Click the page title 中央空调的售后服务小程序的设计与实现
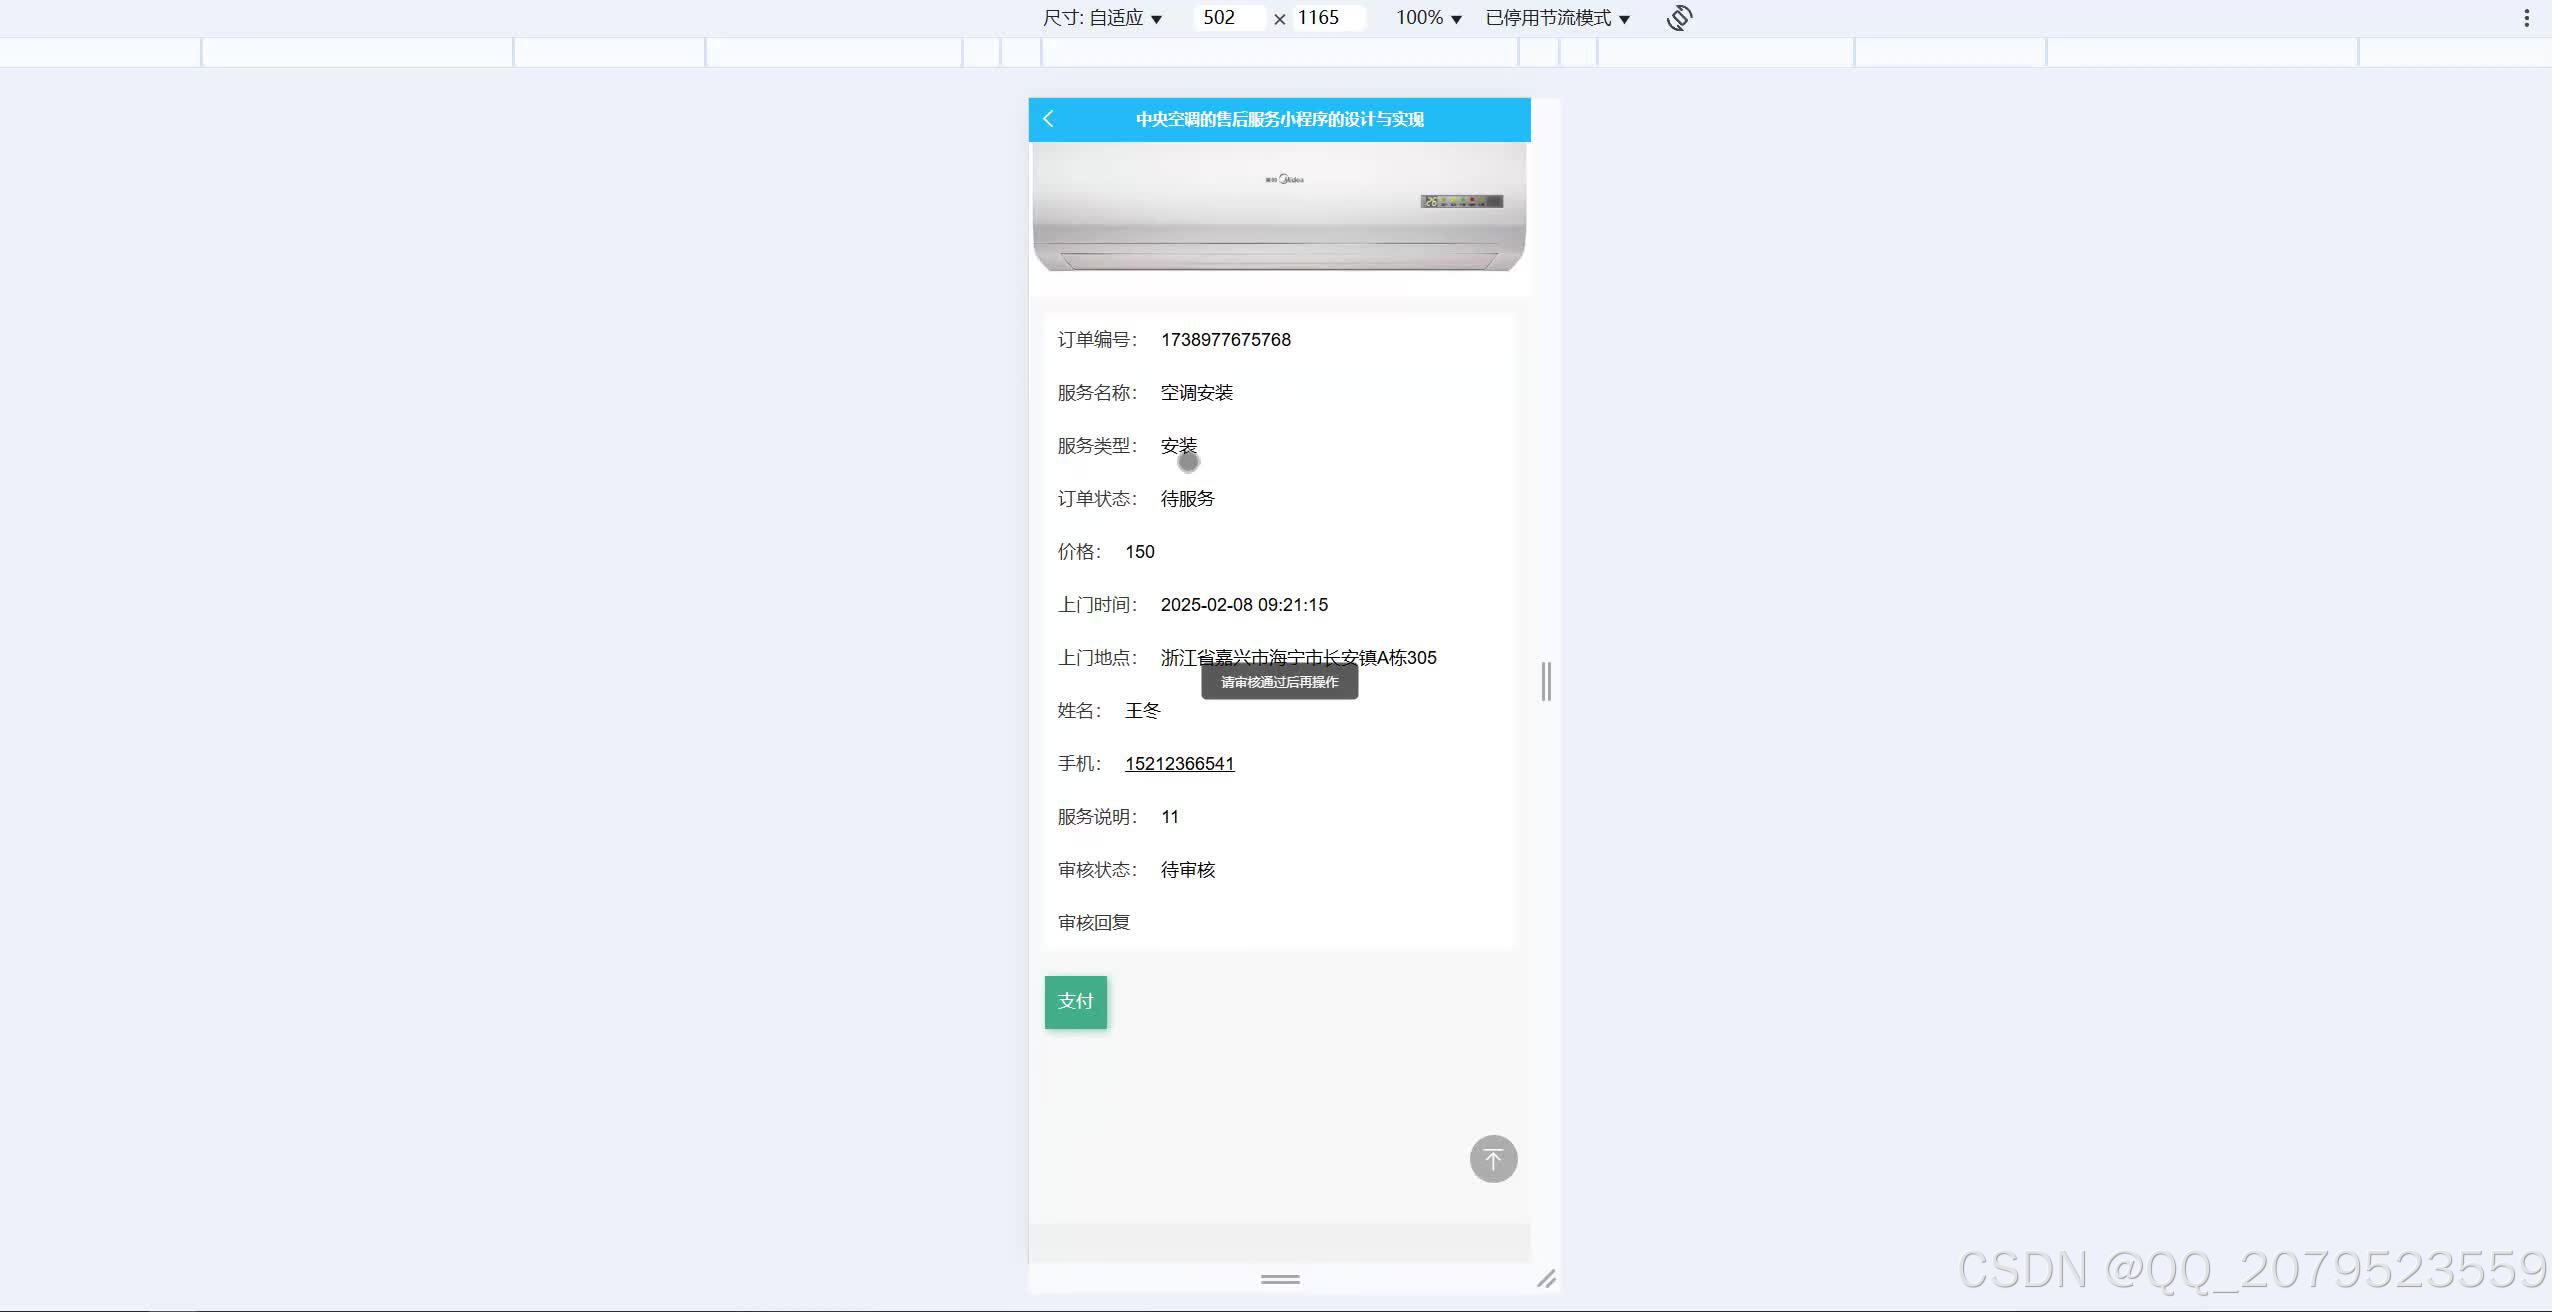The width and height of the screenshot is (2552, 1312). point(1280,119)
